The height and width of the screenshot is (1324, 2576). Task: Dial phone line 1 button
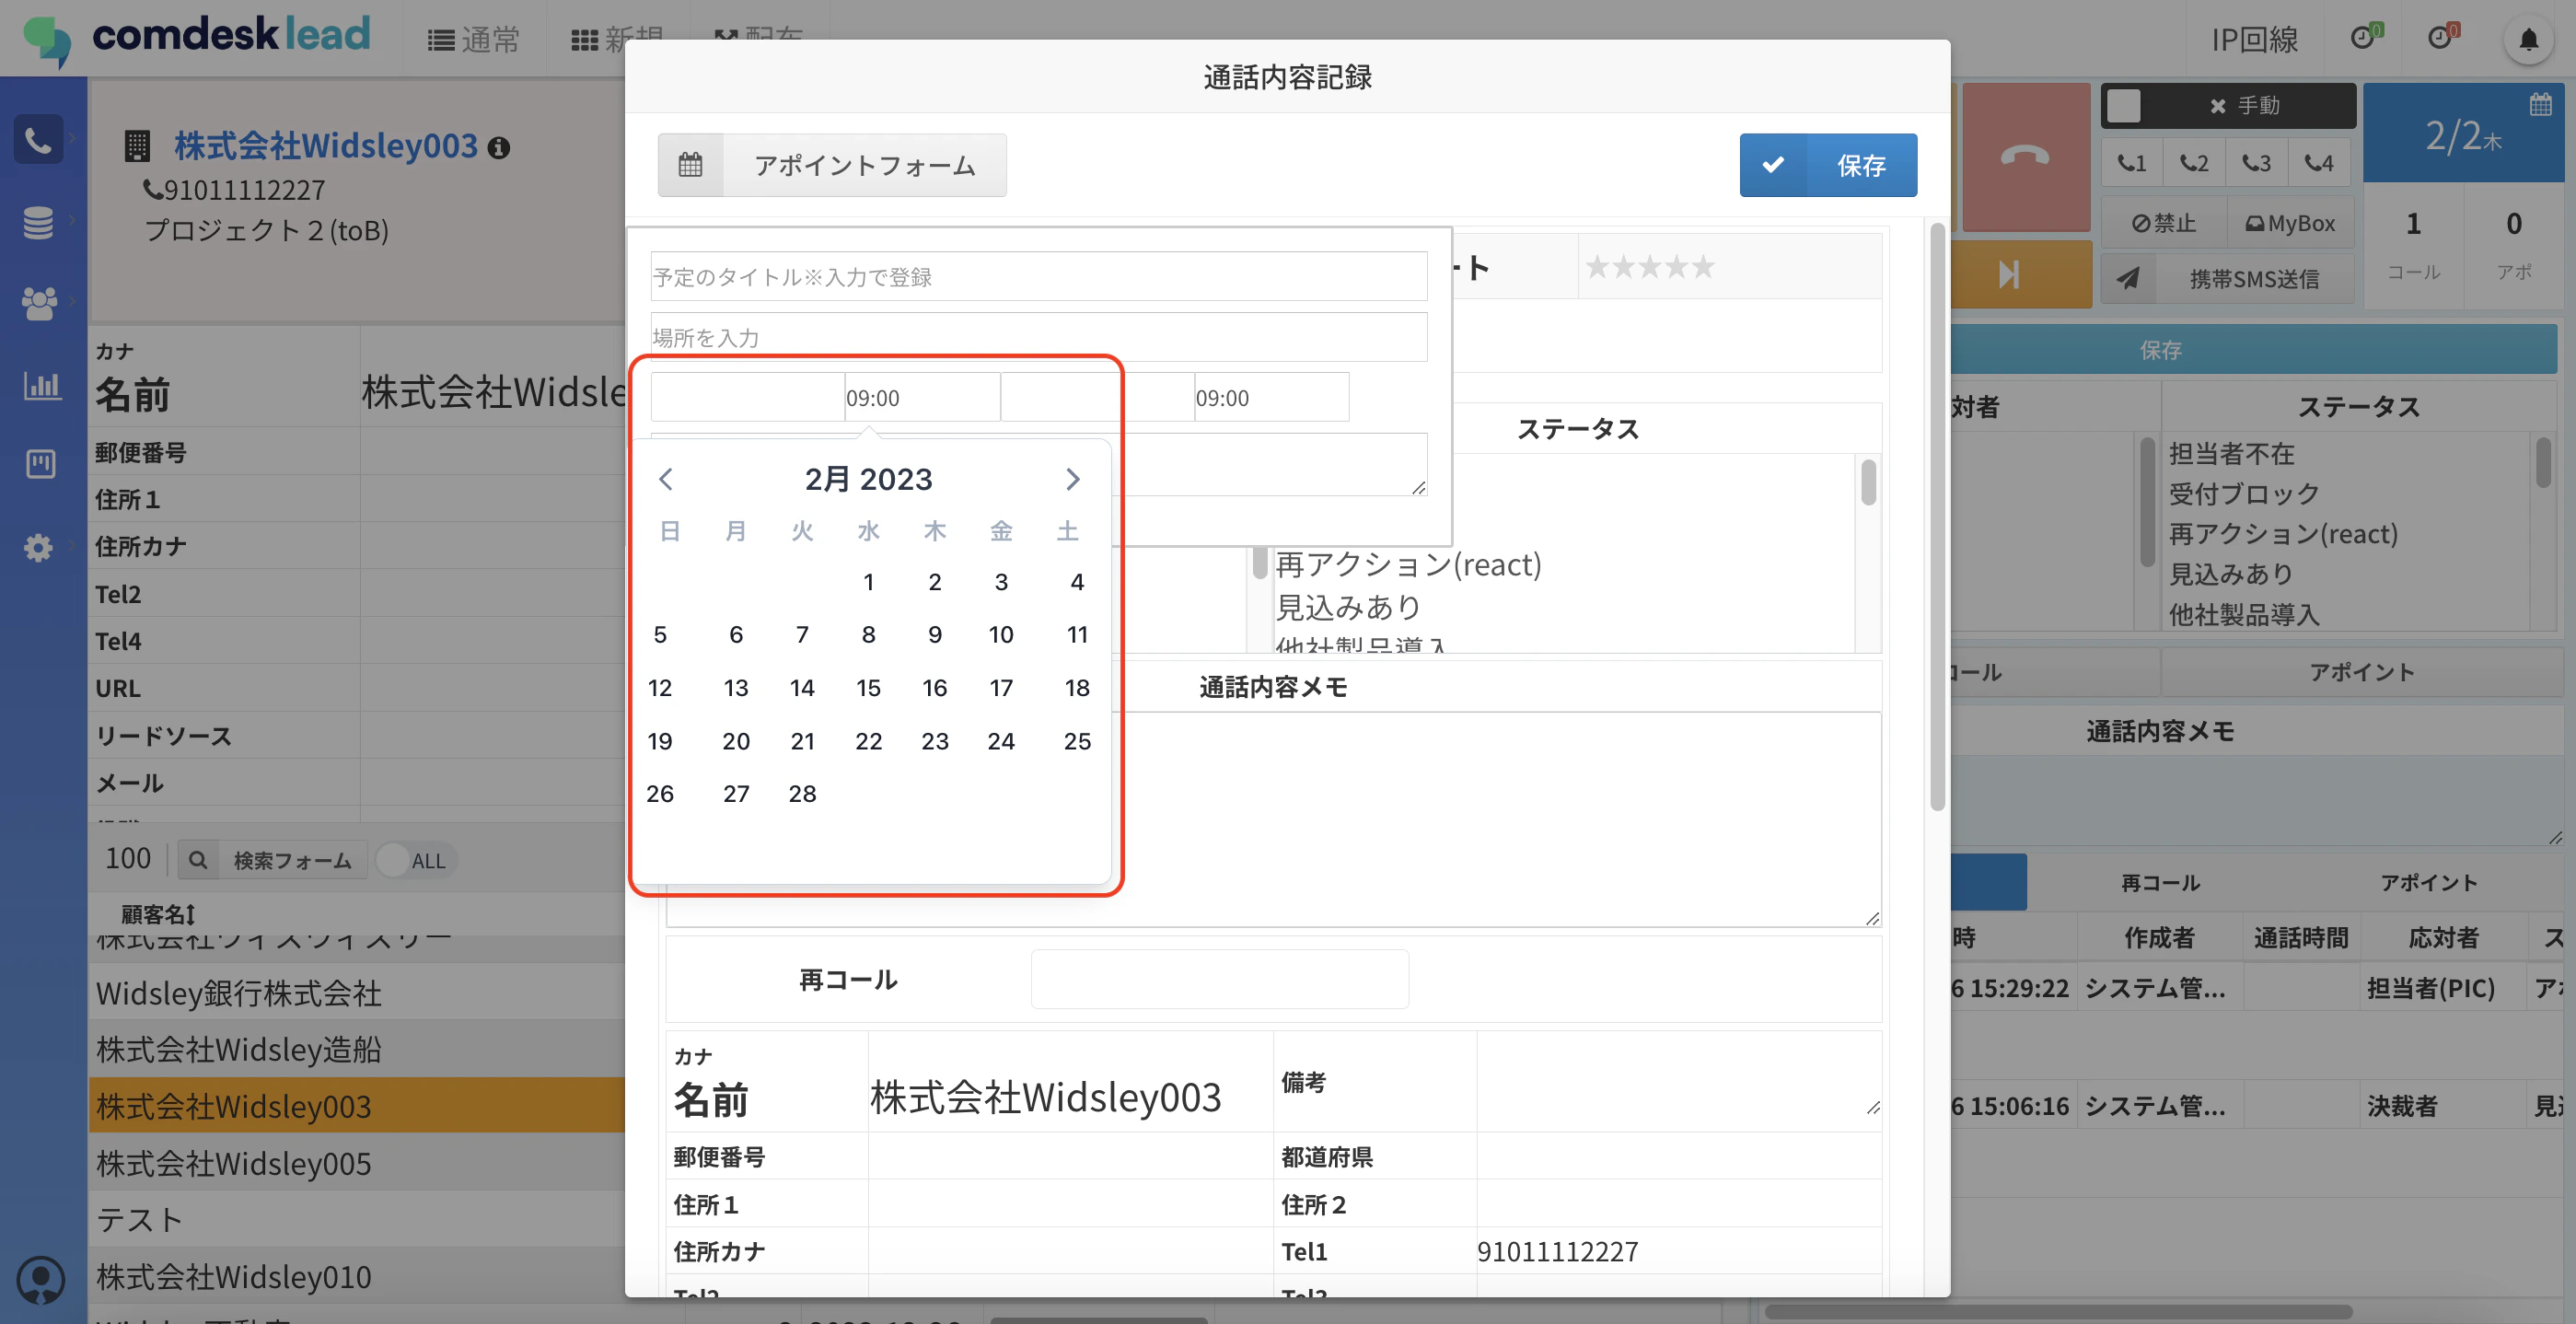coord(2132,163)
